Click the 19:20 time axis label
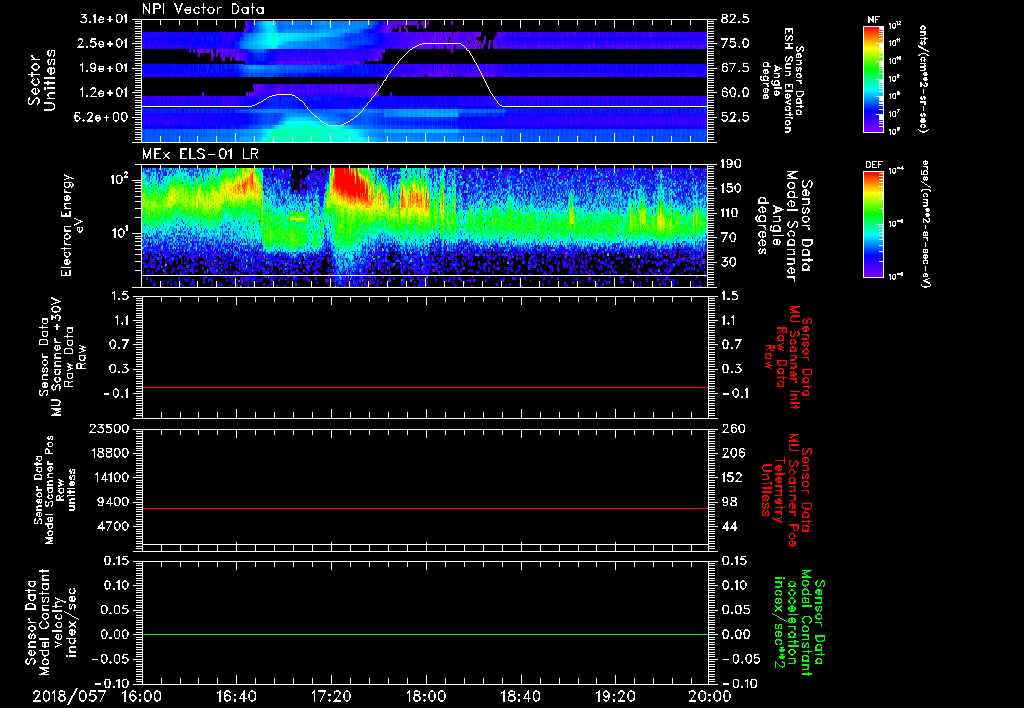The height and width of the screenshot is (708, 1024). pyautogui.click(x=615, y=696)
